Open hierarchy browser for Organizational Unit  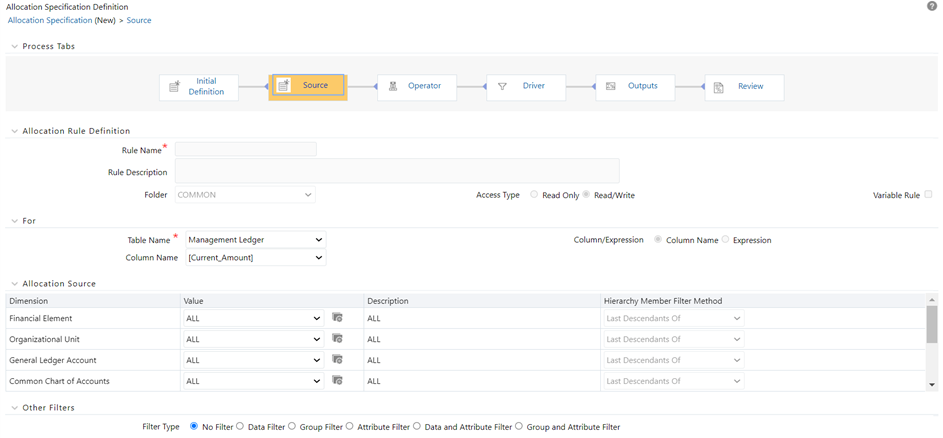tap(337, 339)
